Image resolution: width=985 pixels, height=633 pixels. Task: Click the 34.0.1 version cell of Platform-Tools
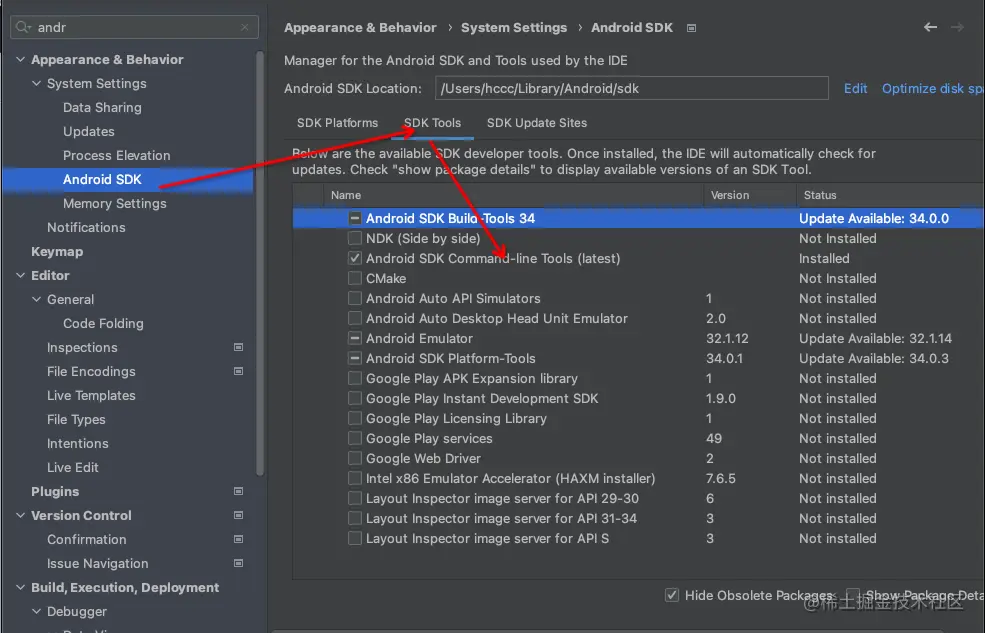pyautogui.click(x=724, y=359)
